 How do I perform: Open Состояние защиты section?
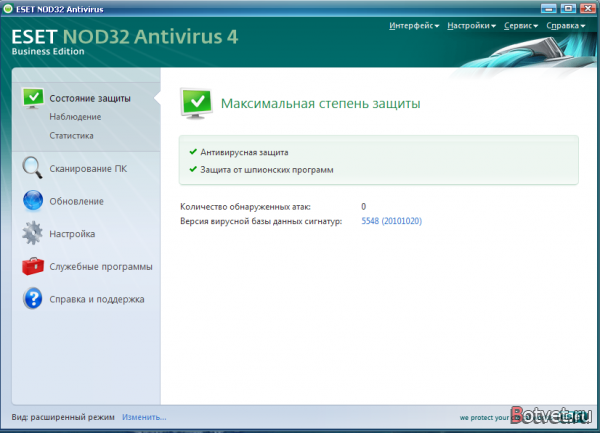90,98
